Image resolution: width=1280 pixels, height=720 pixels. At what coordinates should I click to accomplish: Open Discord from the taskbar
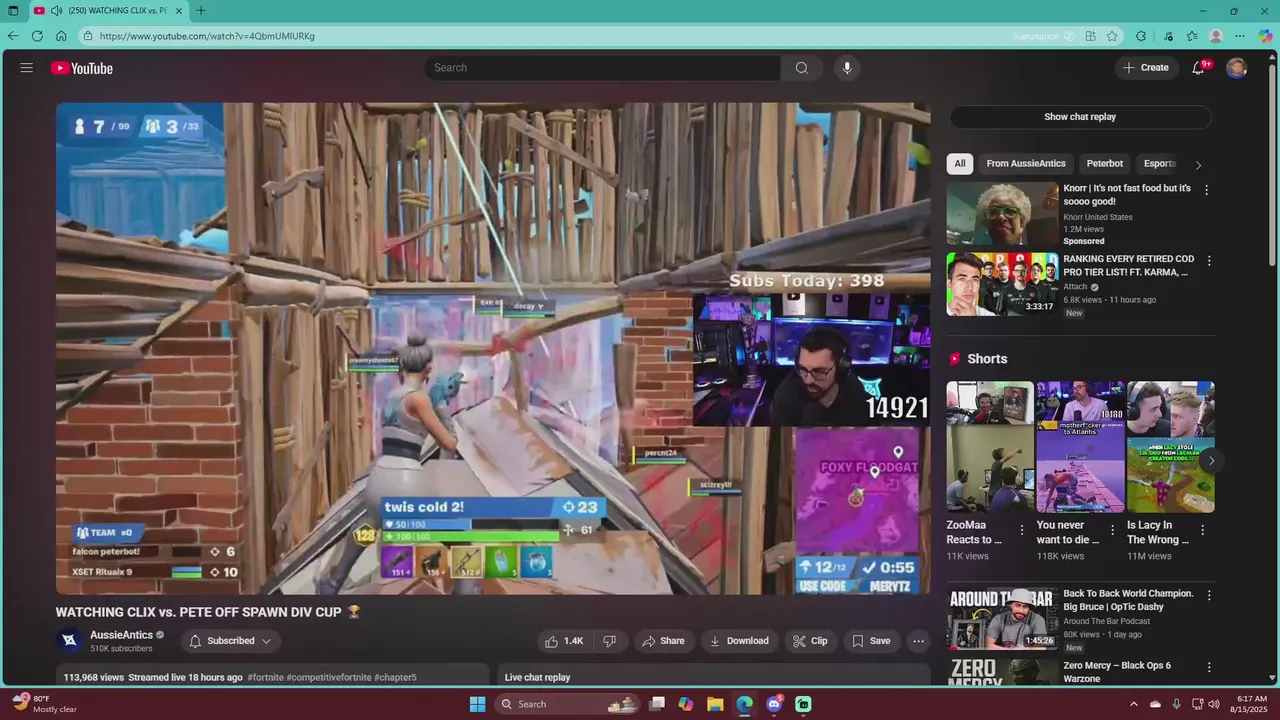774,704
